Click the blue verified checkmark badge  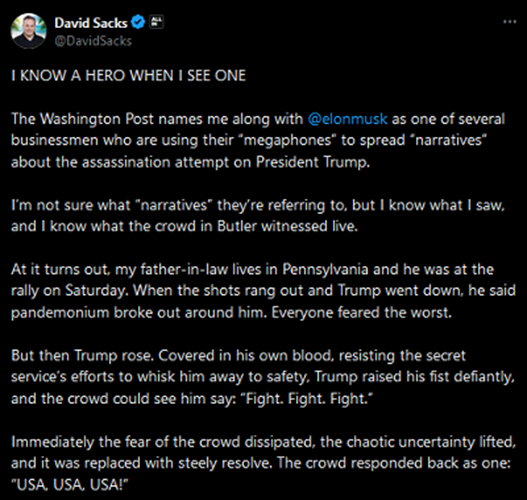click(138, 23)
